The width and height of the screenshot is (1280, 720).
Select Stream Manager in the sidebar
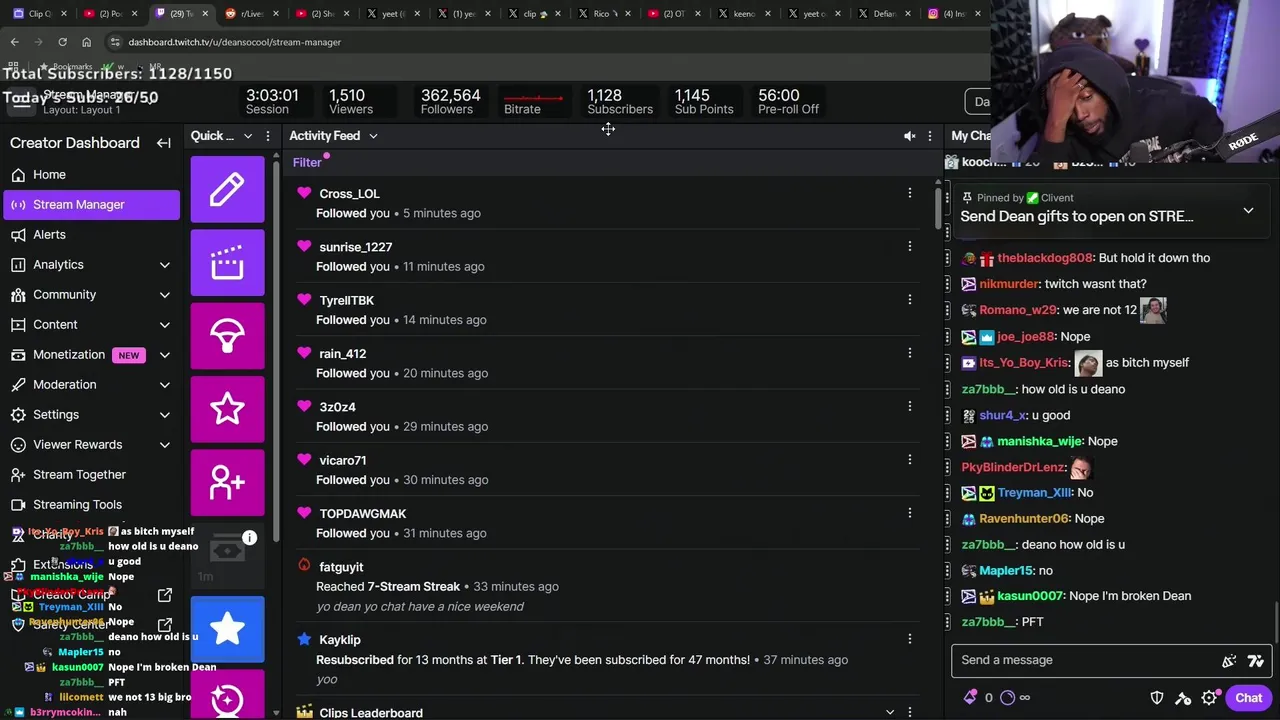point(92,204)
